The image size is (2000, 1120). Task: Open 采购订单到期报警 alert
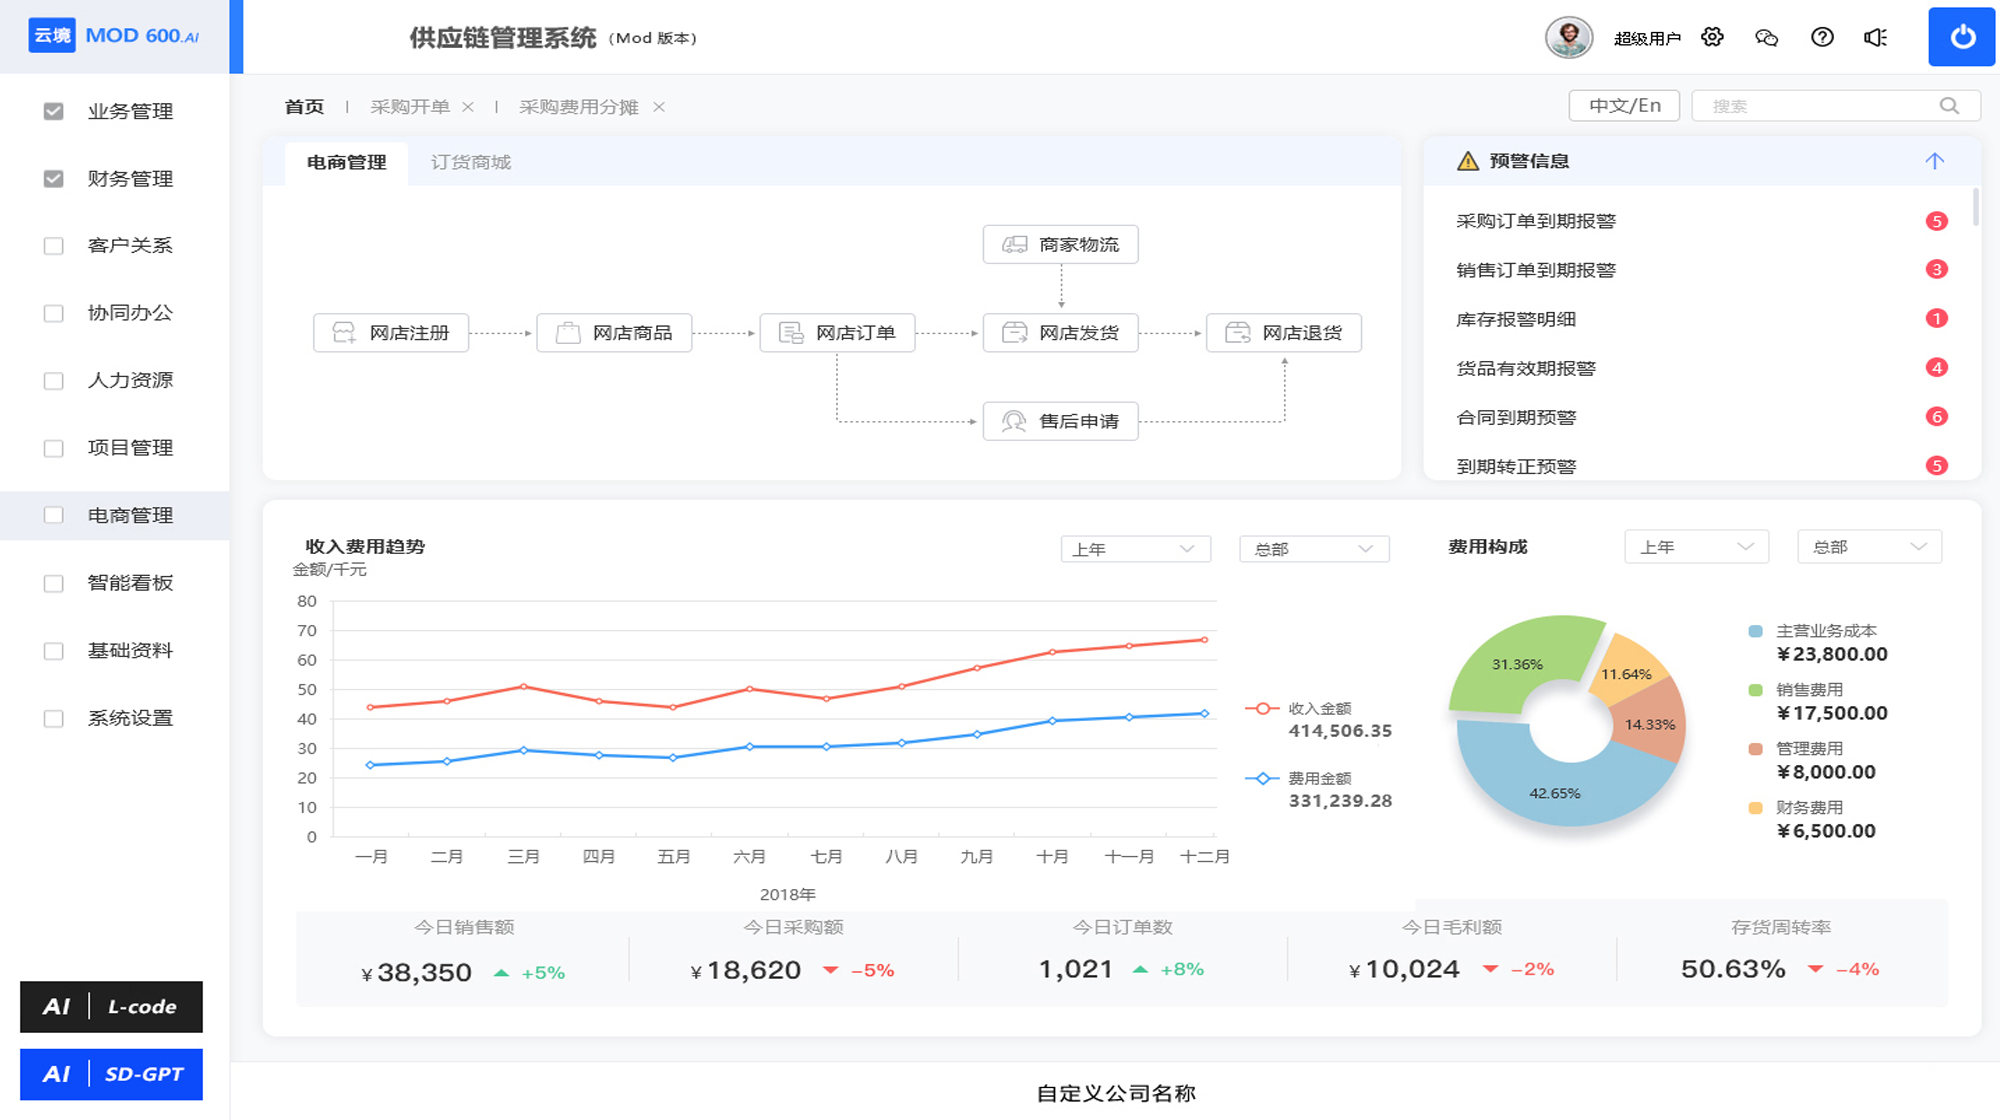tap(1536, 221)
